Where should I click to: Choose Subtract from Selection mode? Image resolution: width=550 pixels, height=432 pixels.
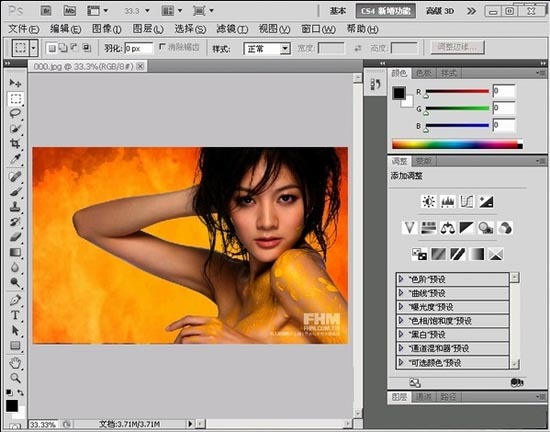[x=75, y=48]
